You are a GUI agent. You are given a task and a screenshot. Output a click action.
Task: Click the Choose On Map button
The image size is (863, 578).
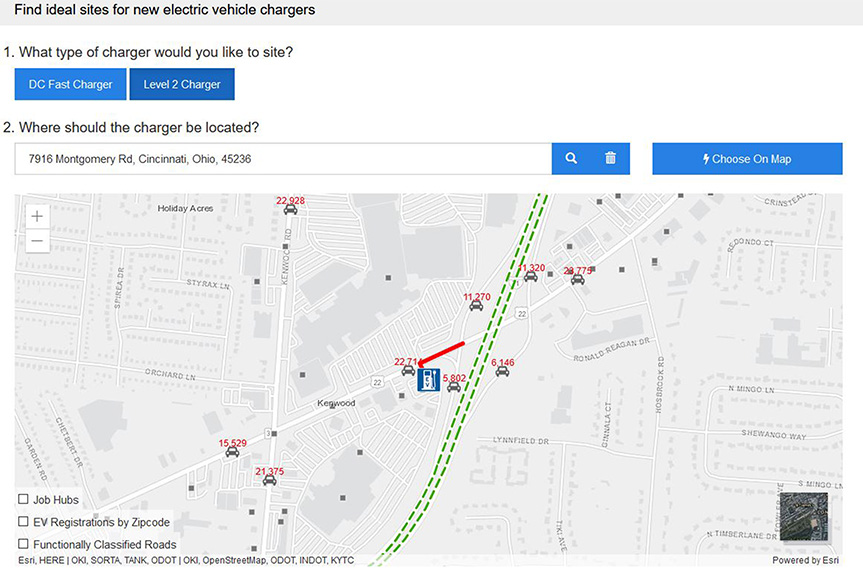[747, 158]
